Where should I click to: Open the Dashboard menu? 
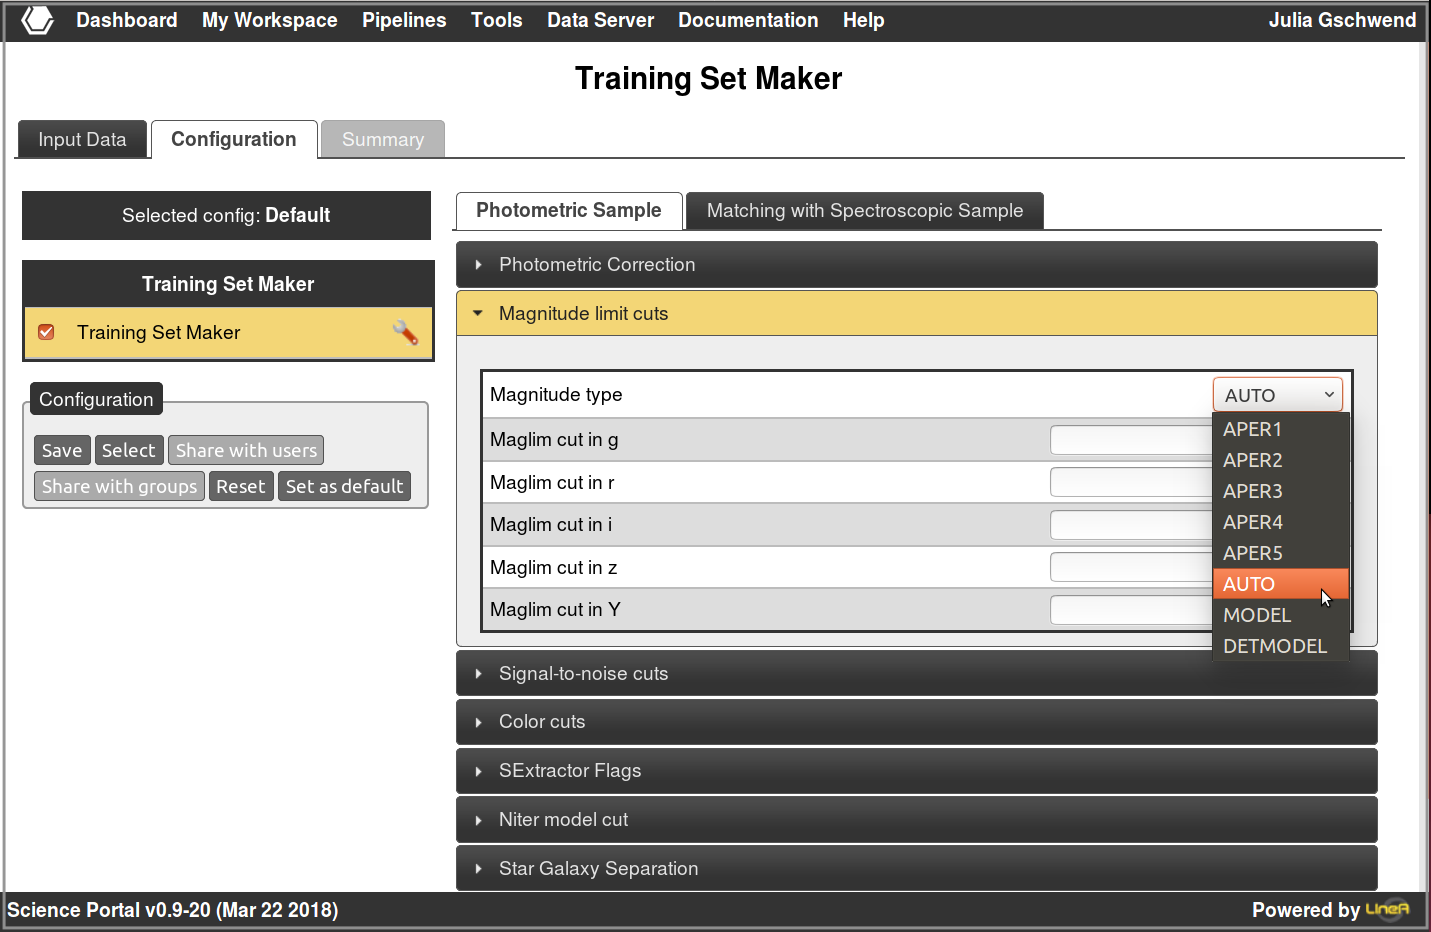(127, 20)
